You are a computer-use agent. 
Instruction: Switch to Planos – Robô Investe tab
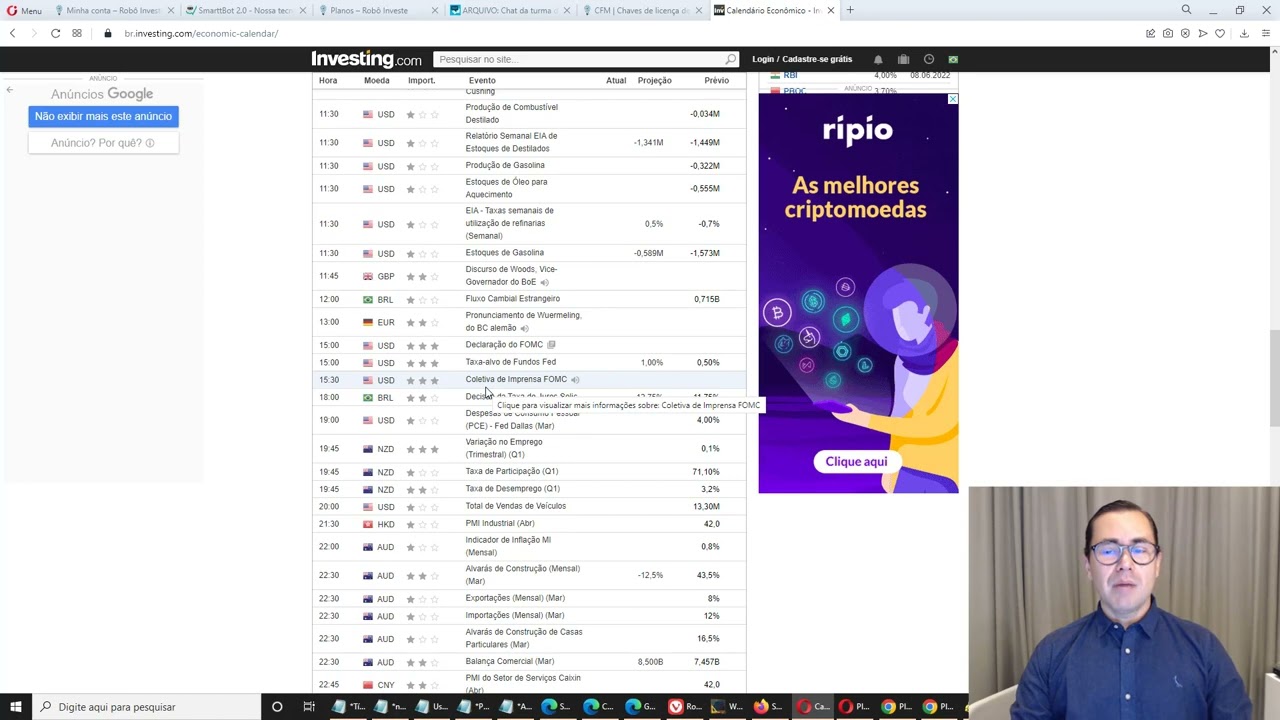[x=377, y=10]
